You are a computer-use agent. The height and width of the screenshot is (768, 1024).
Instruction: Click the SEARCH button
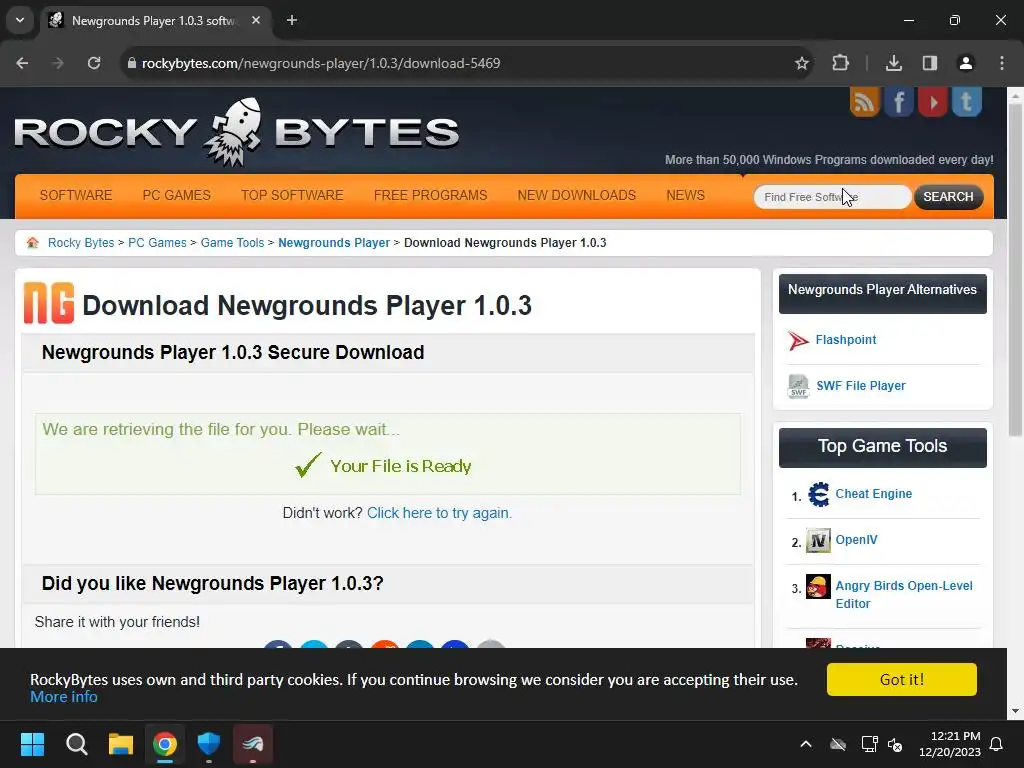(x=948, y=197)
